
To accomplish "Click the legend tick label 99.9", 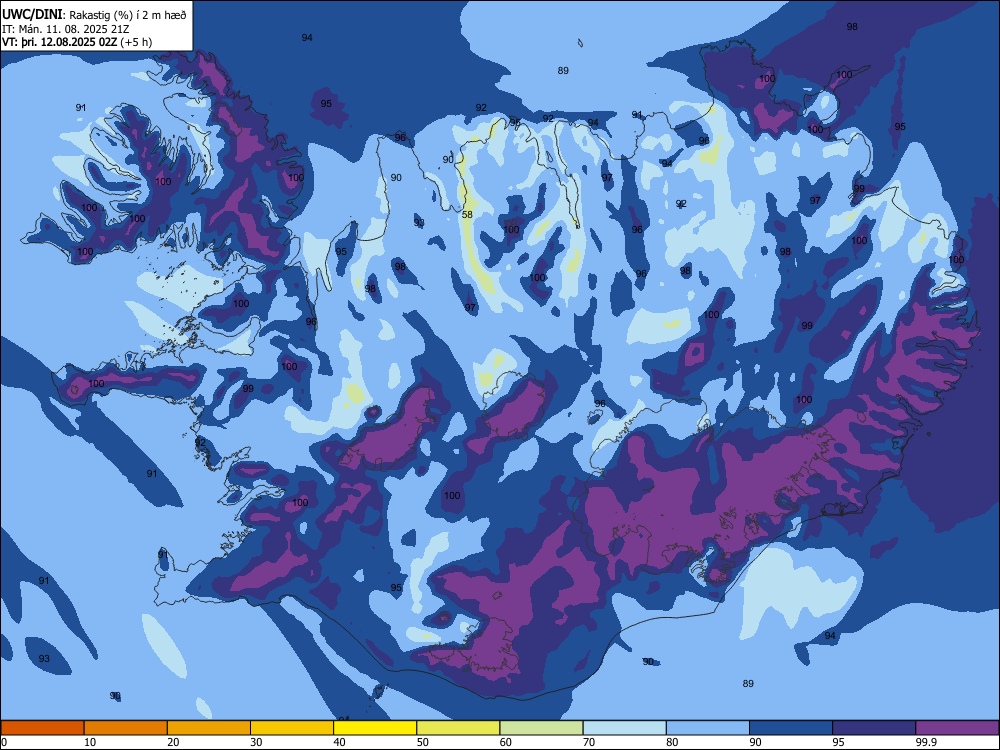I will point(925,742).
